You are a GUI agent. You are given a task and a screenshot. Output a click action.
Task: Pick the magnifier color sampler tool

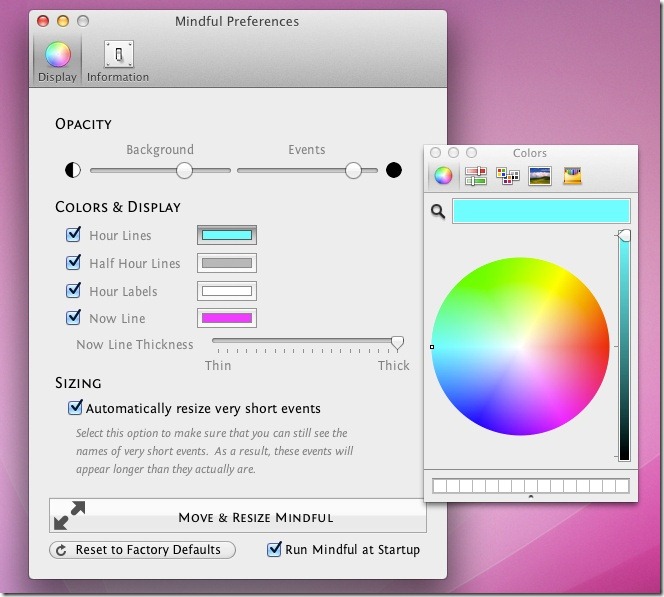(x=438, y=211)
